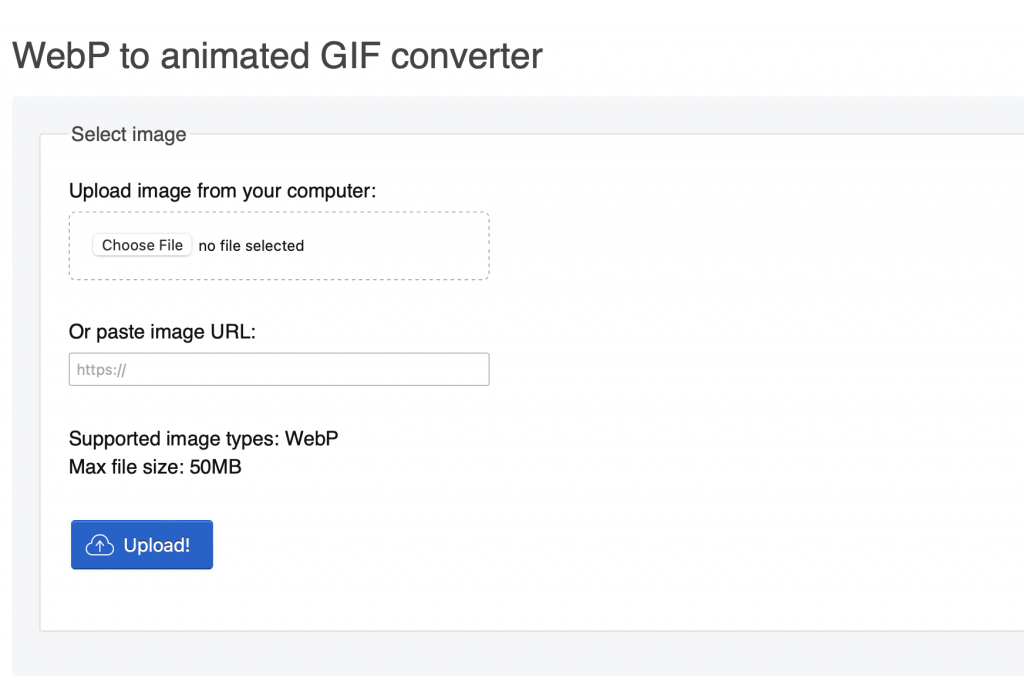Click the "https://" placeholder text

pos(102,370)
